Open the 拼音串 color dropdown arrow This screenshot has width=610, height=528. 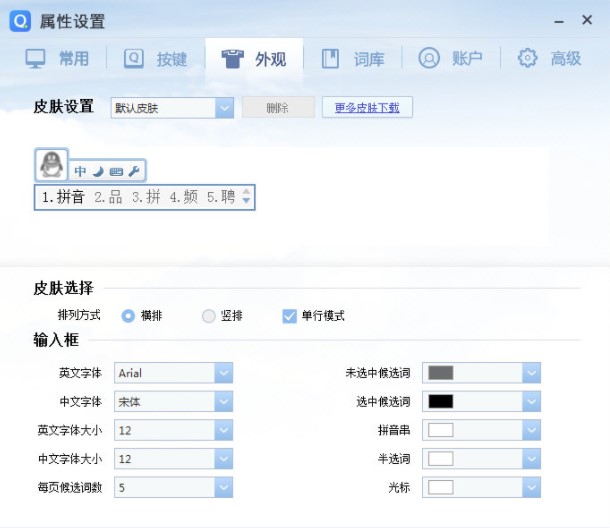coord(531,430)
